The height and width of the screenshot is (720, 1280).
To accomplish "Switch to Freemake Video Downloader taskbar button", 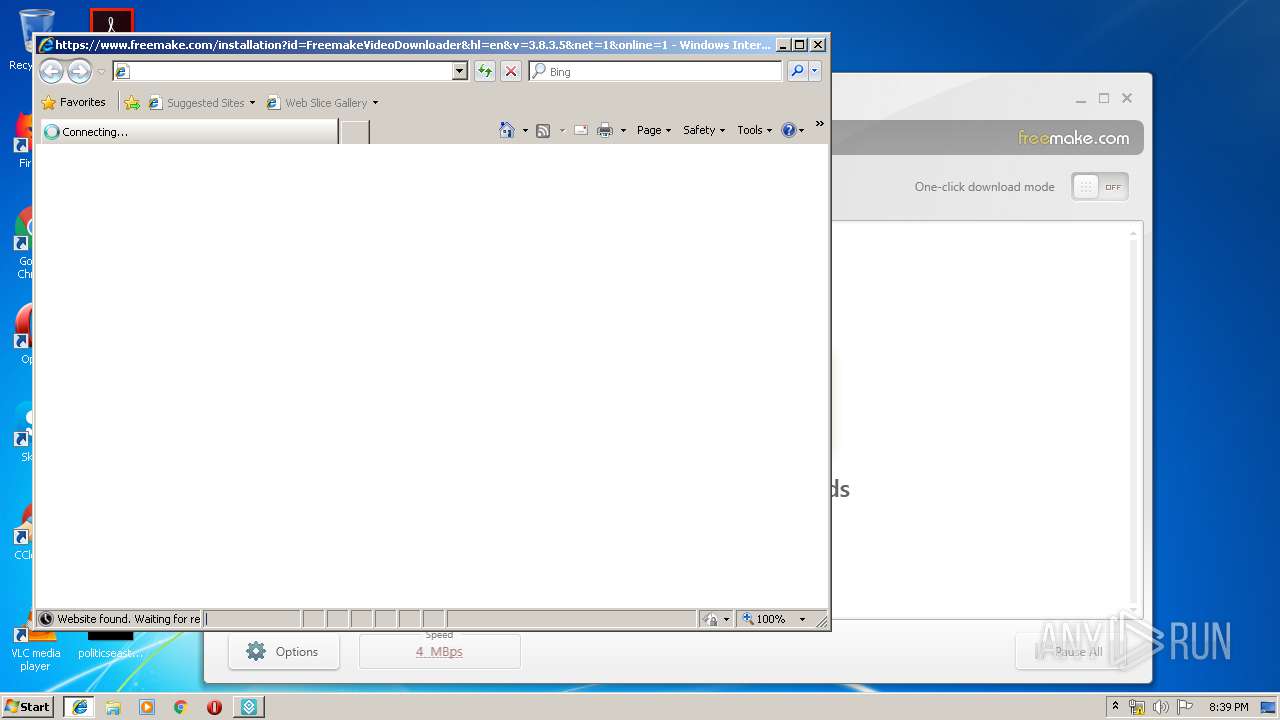I will point(249,707).
